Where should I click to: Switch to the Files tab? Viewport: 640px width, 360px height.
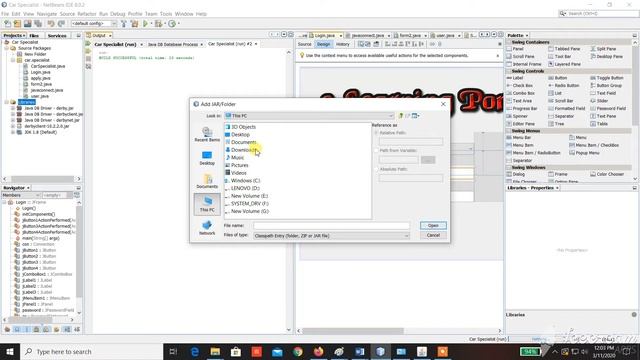pos(34,36)
